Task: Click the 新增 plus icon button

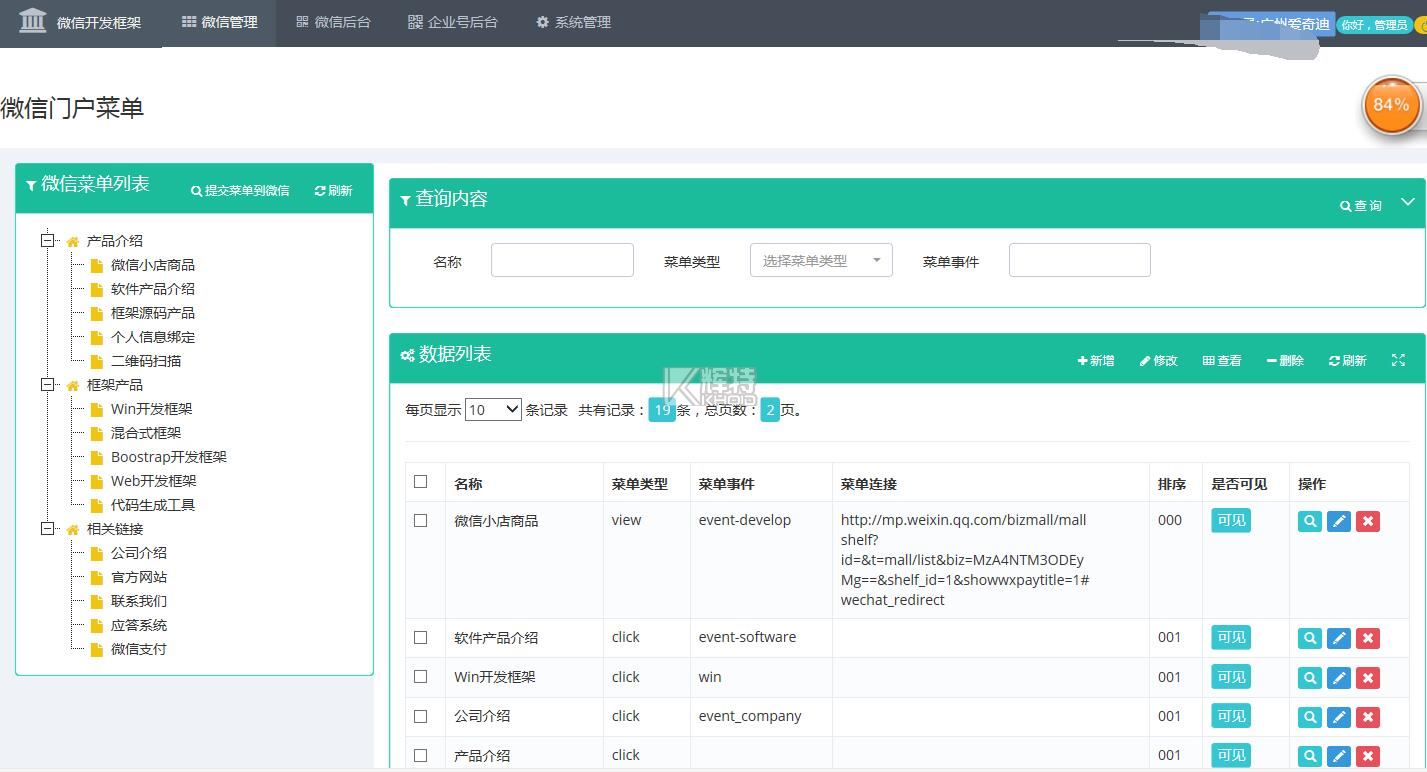Action: [1096, 360]
